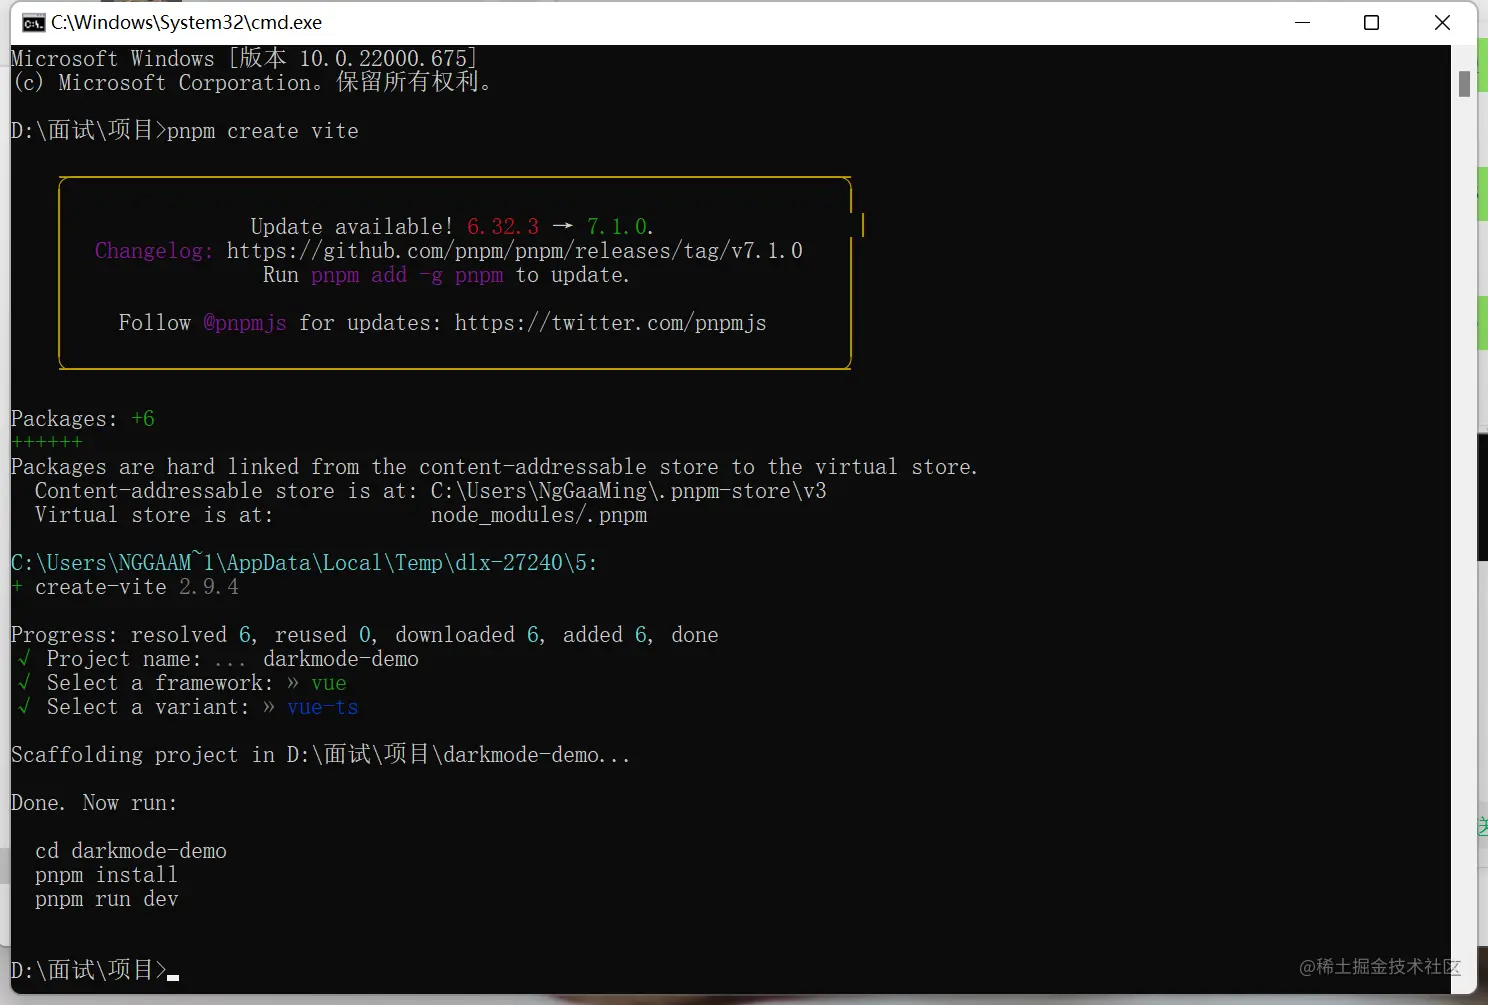Click the "pnpm run dev" line

107,899
